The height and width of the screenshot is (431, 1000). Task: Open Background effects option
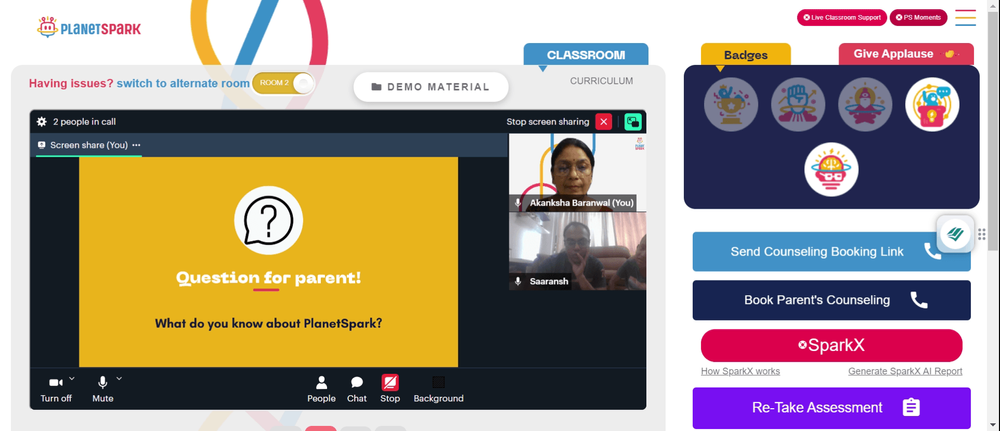coord(439,389)
